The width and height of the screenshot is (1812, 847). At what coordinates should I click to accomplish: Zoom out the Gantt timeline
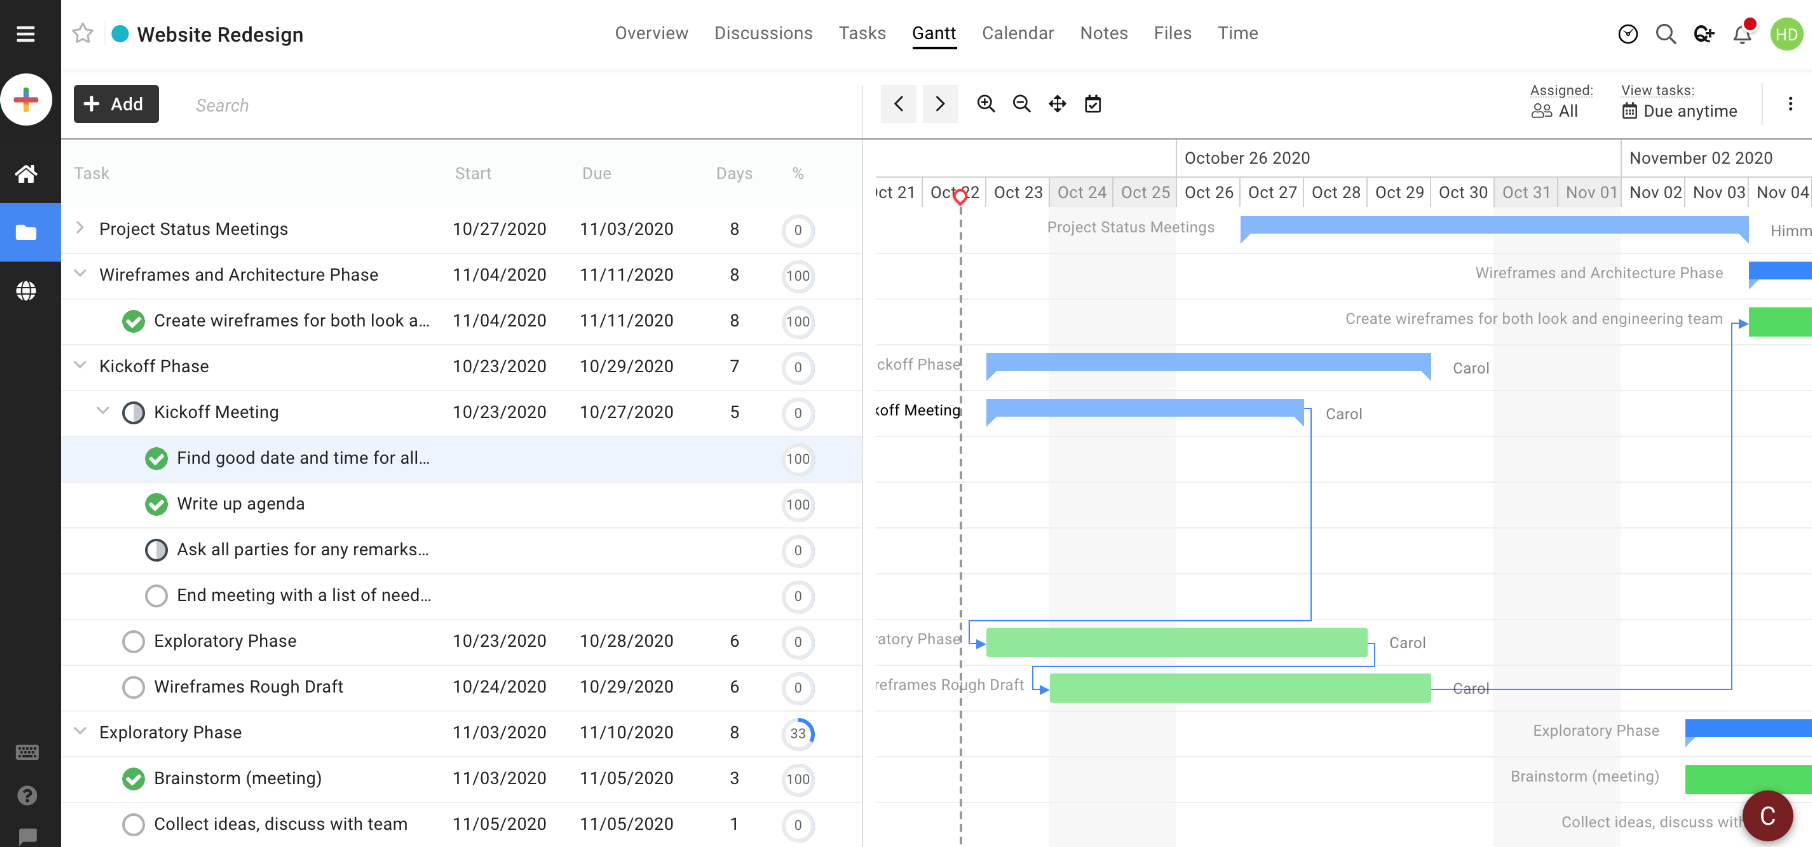(x=1021, y=104)
